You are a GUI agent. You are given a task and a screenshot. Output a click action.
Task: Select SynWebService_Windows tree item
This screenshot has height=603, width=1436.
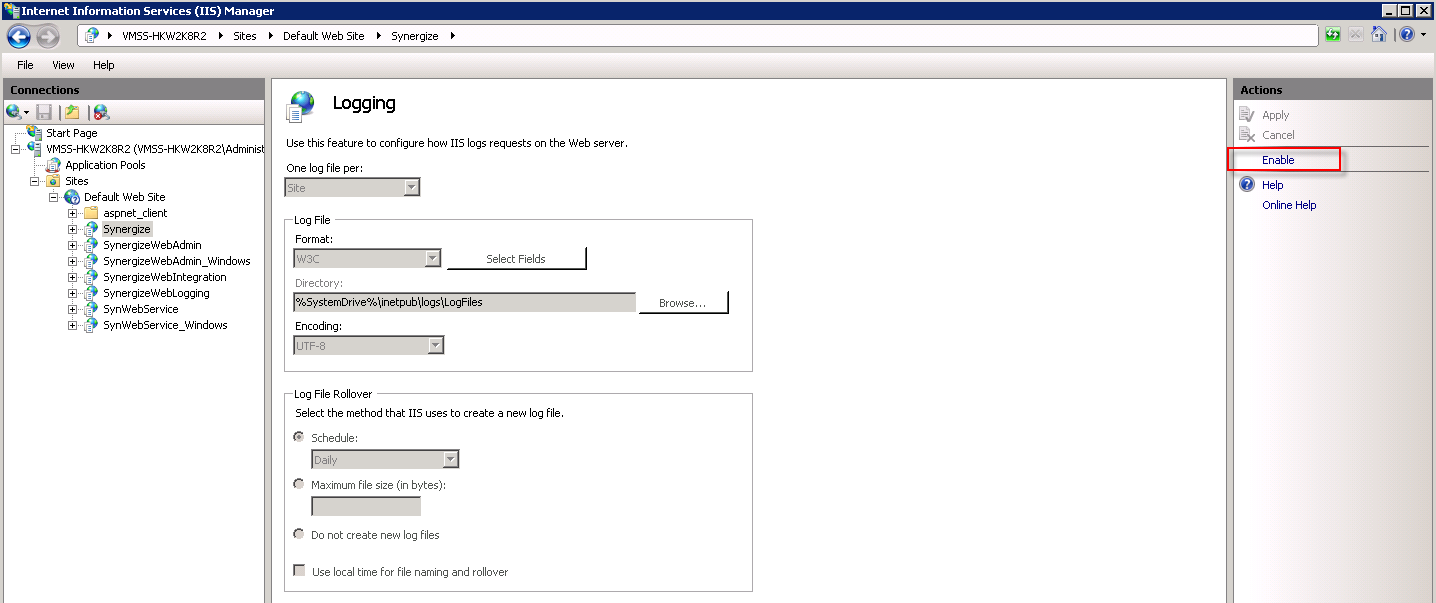[165, 325]
